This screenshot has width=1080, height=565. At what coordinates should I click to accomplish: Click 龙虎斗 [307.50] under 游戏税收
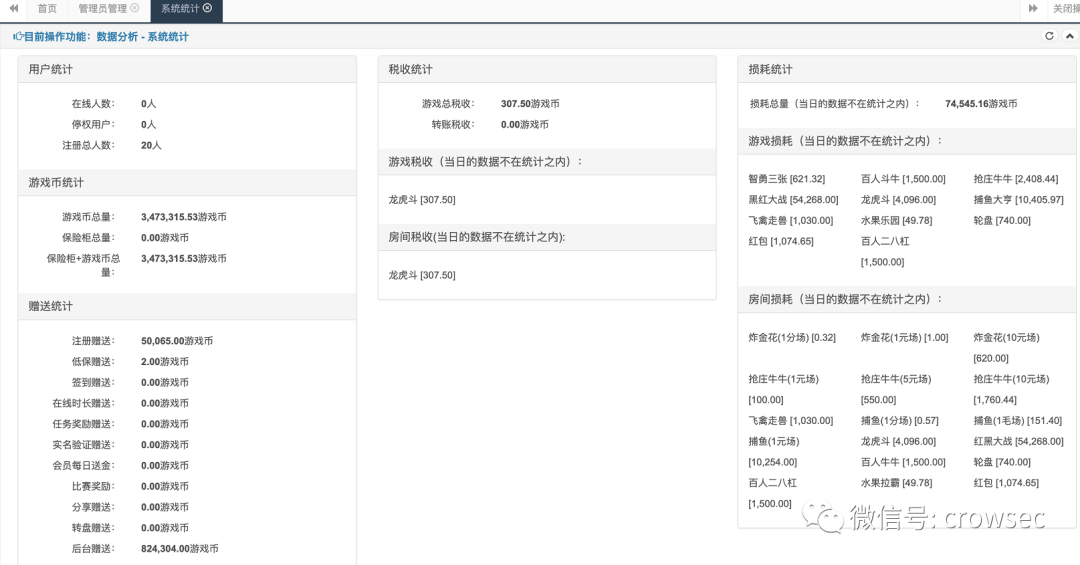422,200
